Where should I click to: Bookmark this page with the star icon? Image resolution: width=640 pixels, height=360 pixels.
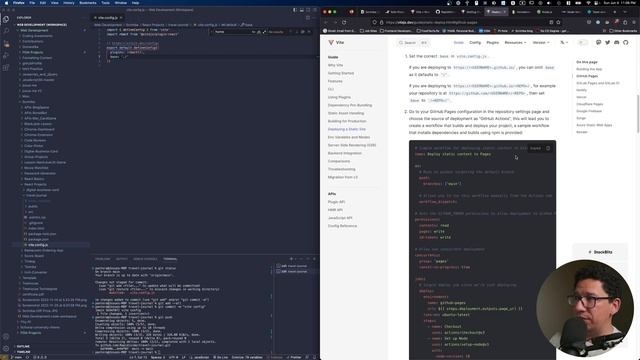pos(558,22)
